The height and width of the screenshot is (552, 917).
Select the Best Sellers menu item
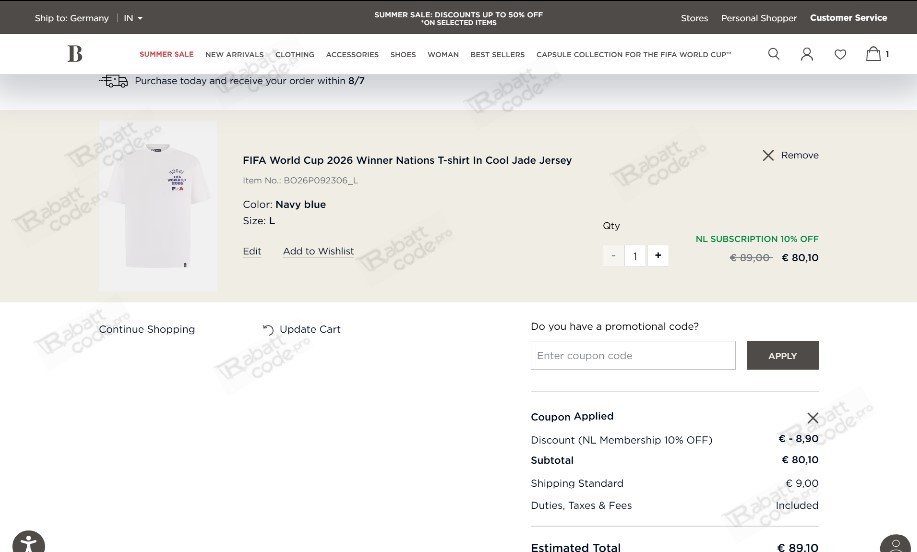(497, 54)
